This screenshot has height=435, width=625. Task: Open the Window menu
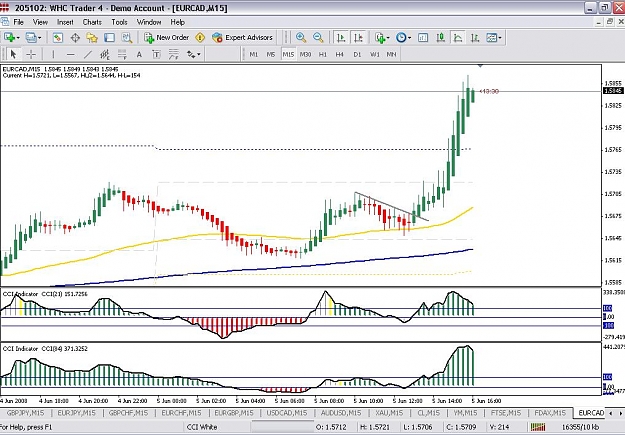[149, 22]
